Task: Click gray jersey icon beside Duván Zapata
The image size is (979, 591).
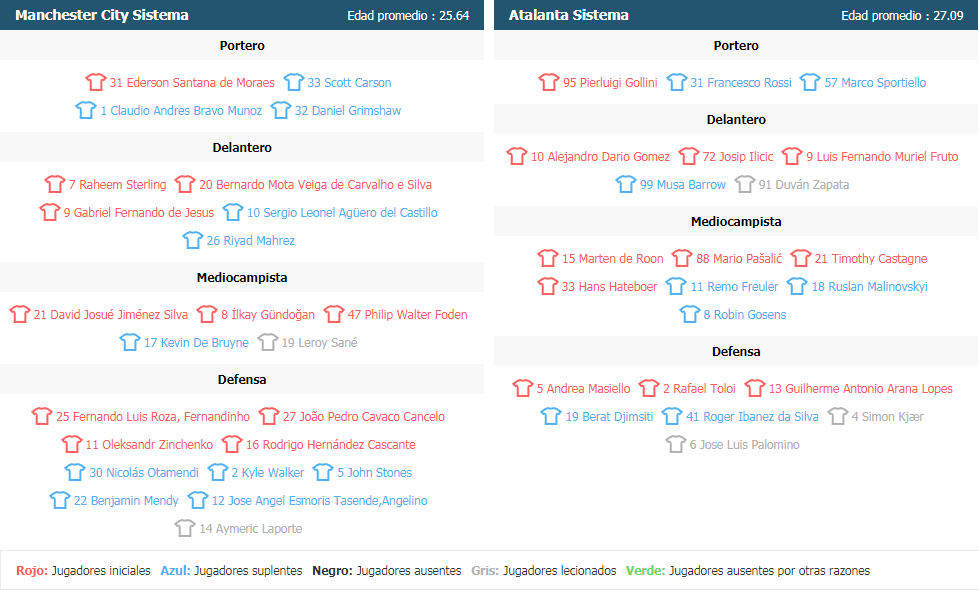Action: [745, 184]
